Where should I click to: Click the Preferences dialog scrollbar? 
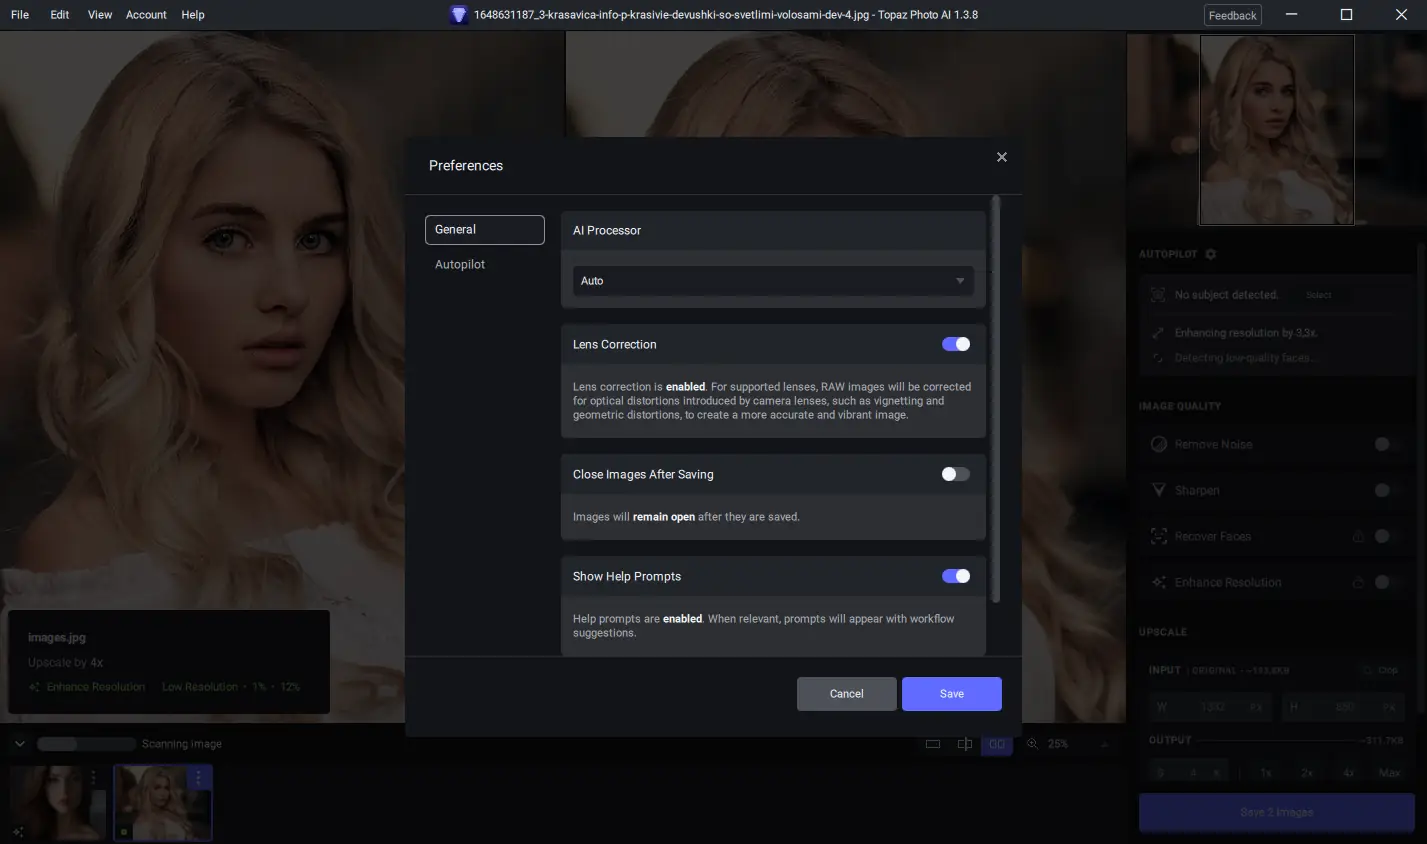tap(995, 400)
